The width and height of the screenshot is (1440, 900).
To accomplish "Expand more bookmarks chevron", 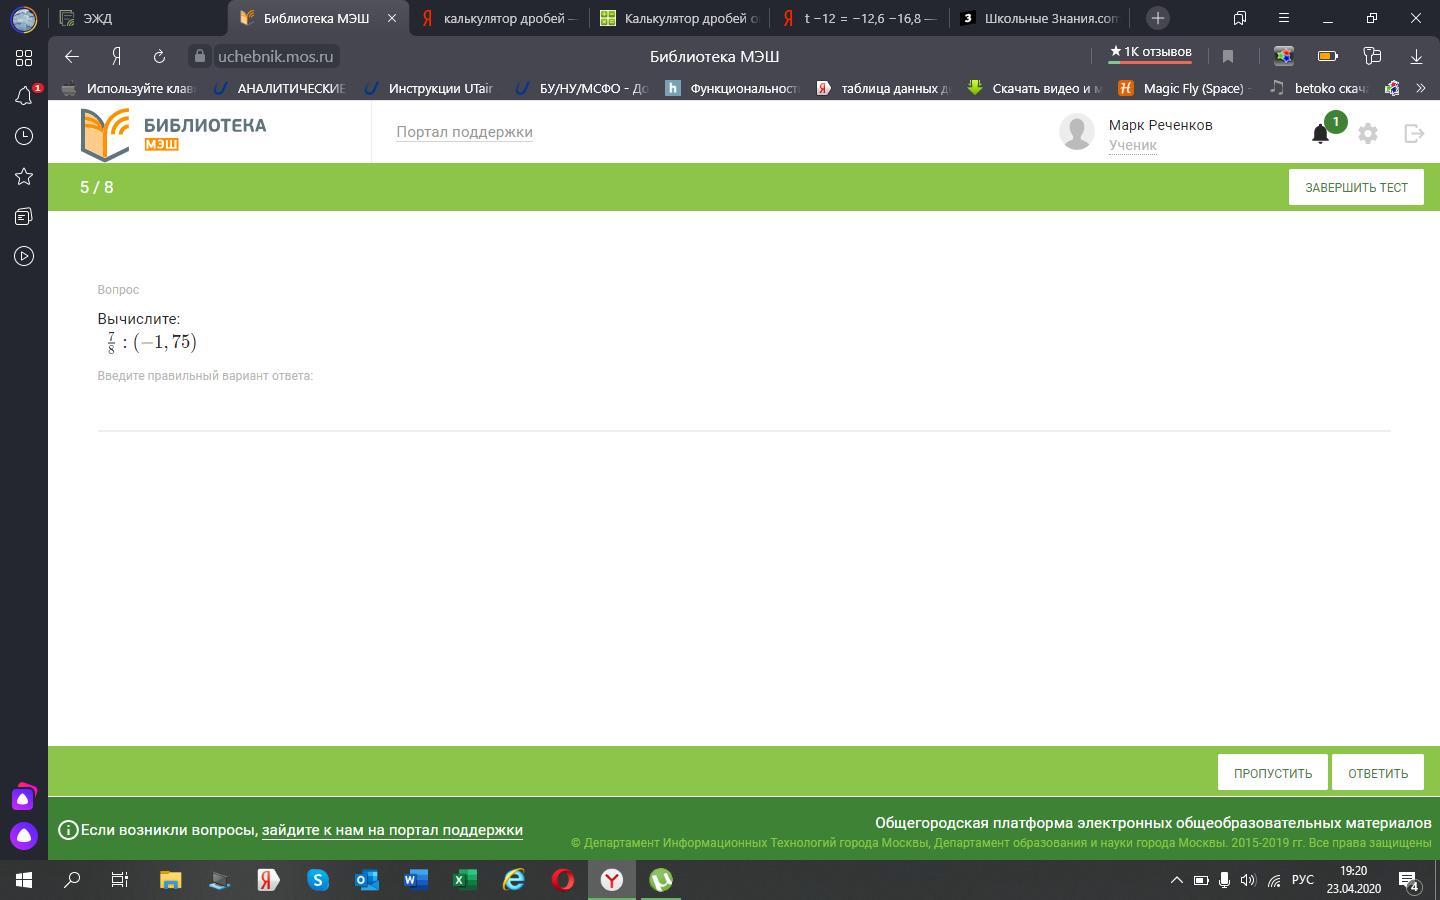I will pos(1420,88).
